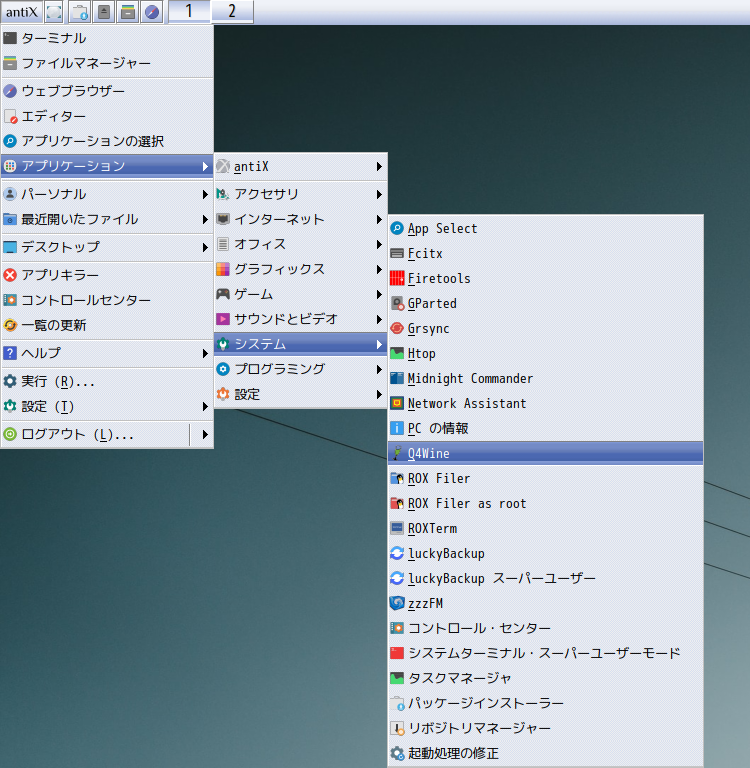The width and height of the screenshot is (750, 768).
Task: Launch タスクマネージャ icon
Action: click(397, 678)
